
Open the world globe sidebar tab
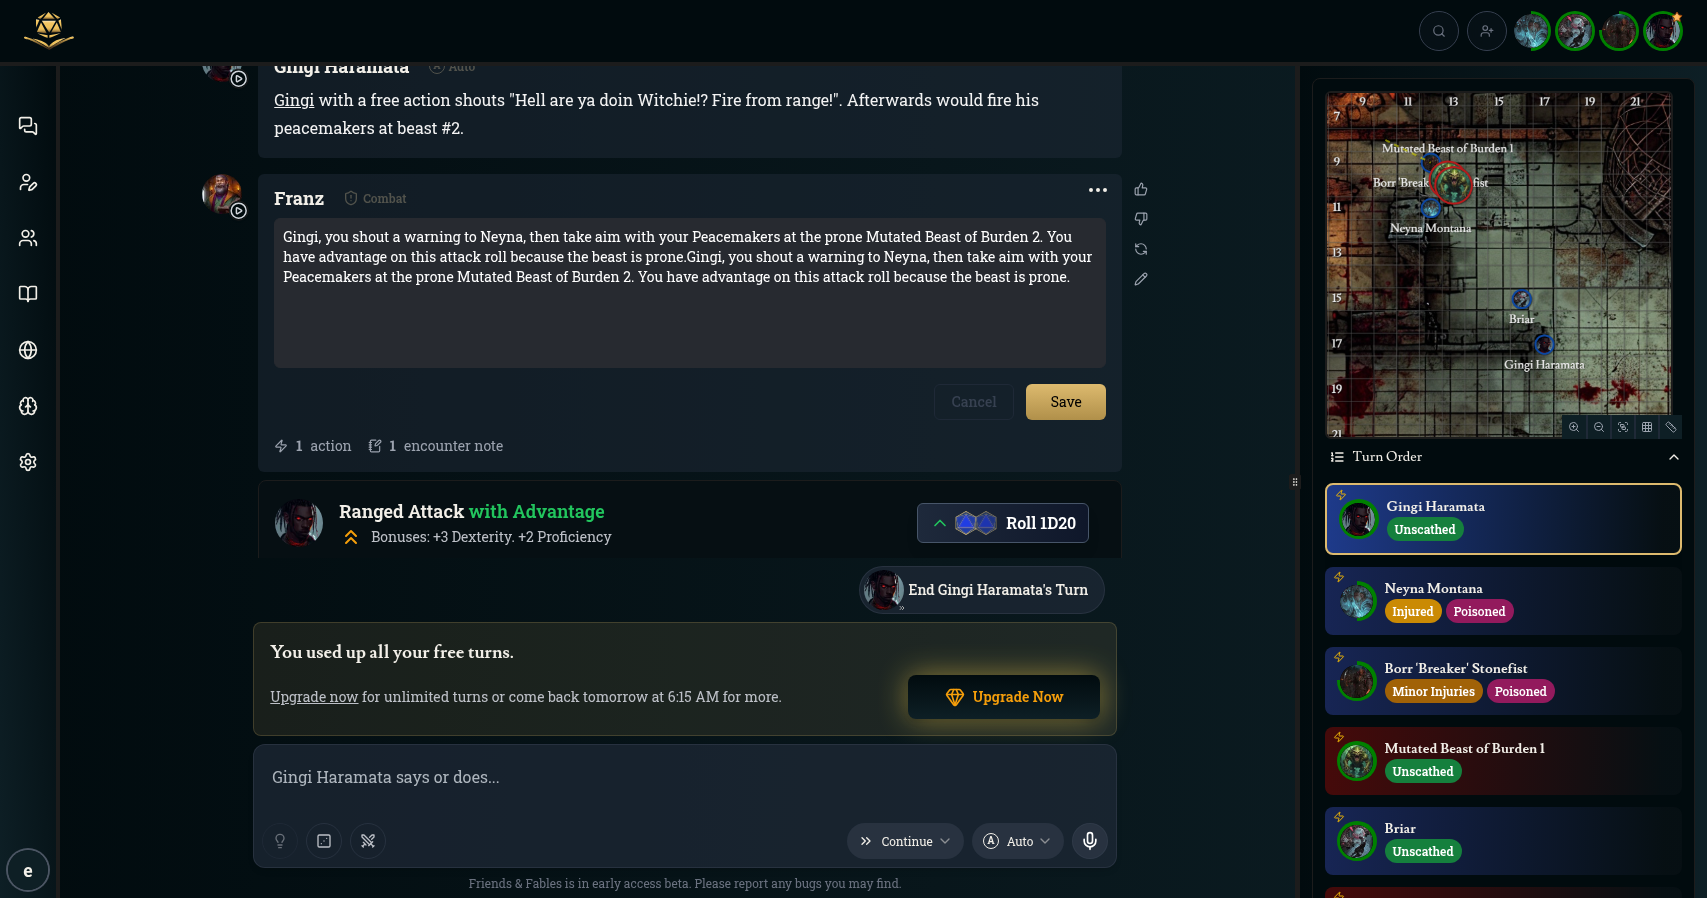pos(28,350)
